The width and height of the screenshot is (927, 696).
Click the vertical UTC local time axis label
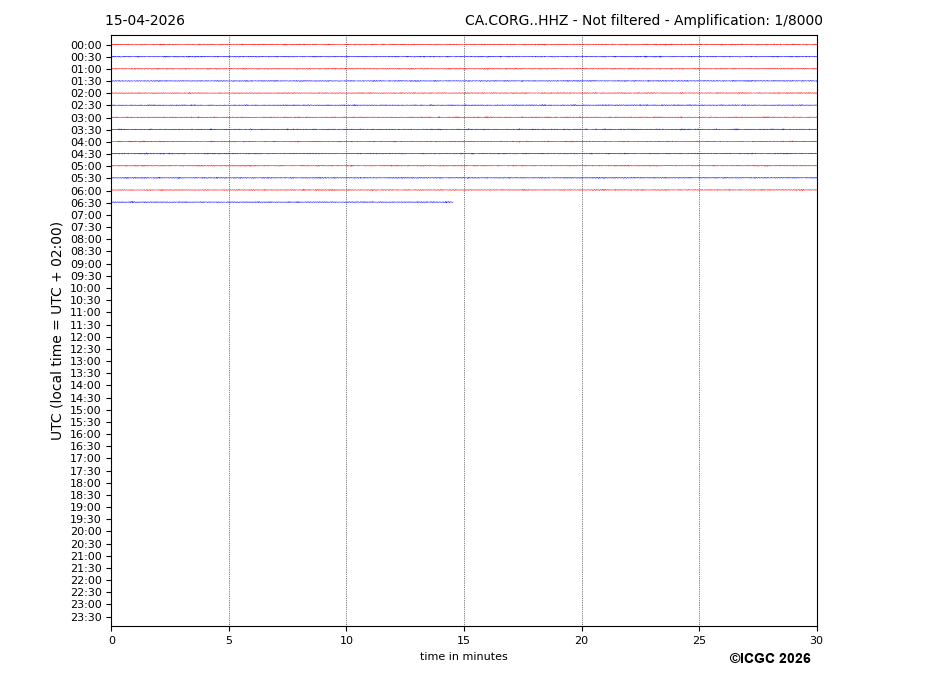point(57,331)
